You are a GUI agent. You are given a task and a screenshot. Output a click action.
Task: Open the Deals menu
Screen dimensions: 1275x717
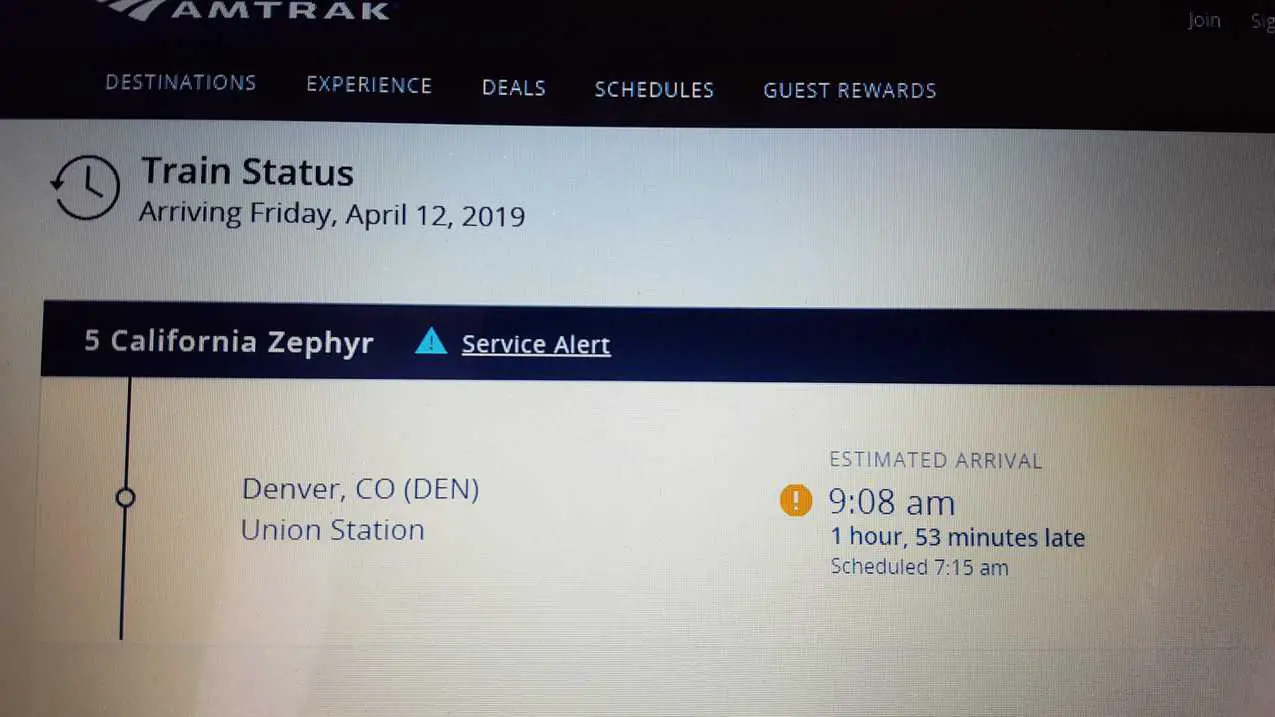click(x=513, y=88)
